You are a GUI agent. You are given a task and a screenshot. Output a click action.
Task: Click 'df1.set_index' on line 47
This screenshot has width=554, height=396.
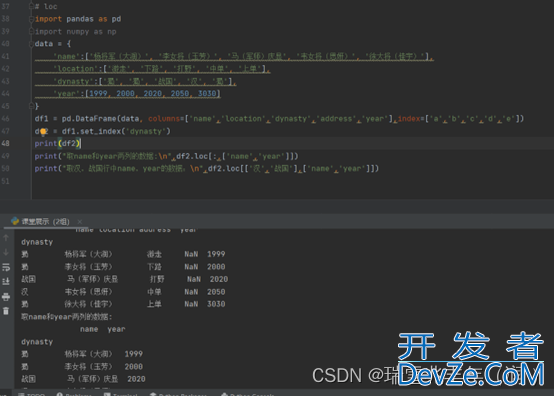(x=92, y=131)
